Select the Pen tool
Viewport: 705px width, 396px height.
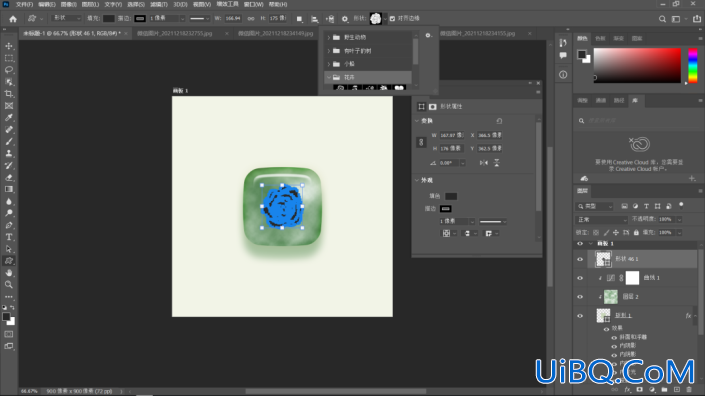9,225
